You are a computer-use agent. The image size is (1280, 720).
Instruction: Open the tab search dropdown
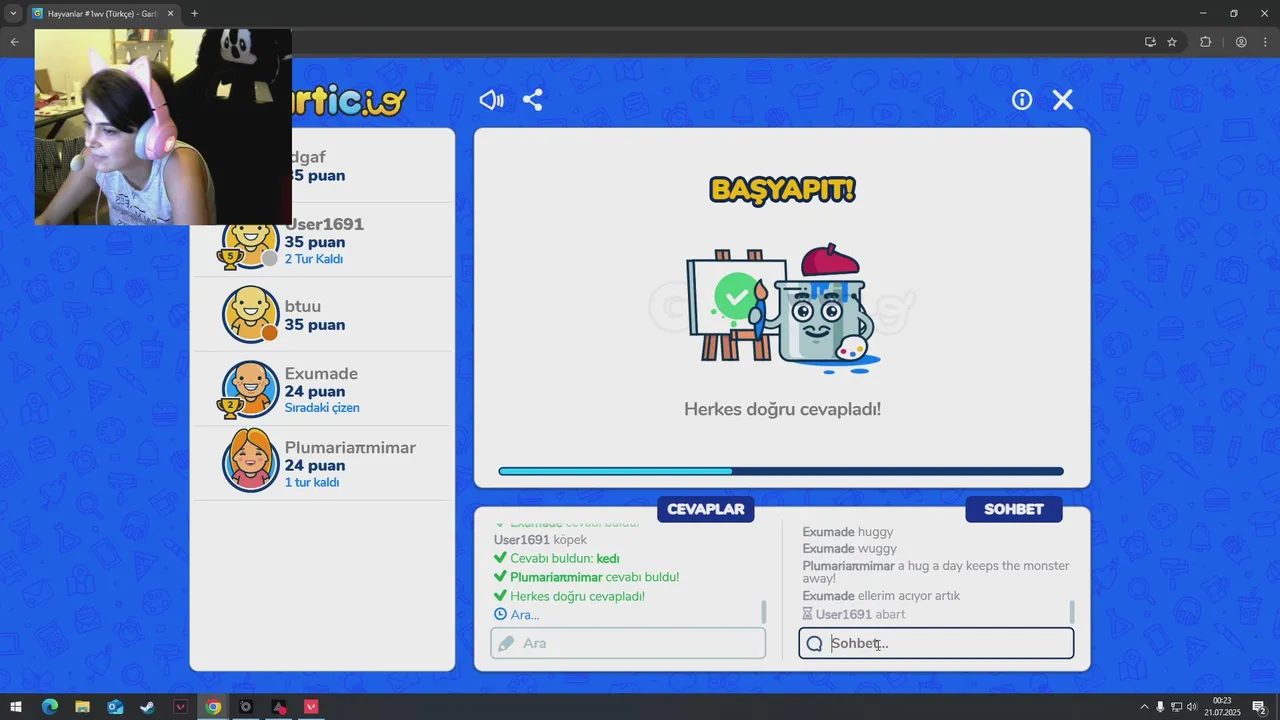point(13,14)
